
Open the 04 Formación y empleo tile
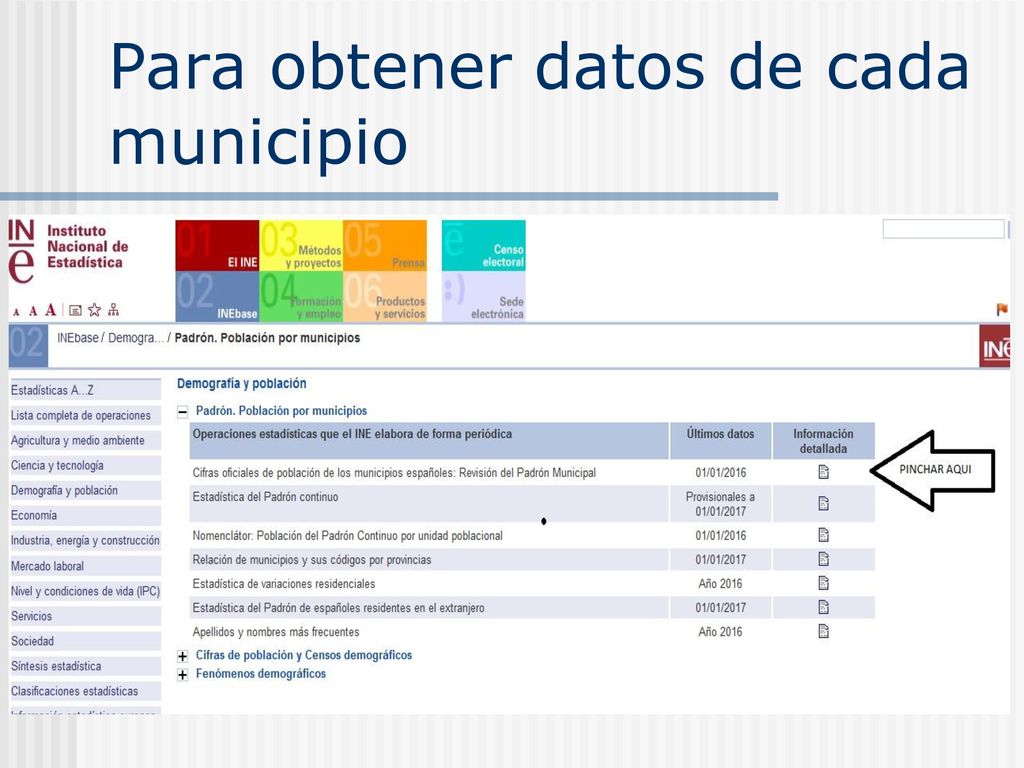(301, 296)
